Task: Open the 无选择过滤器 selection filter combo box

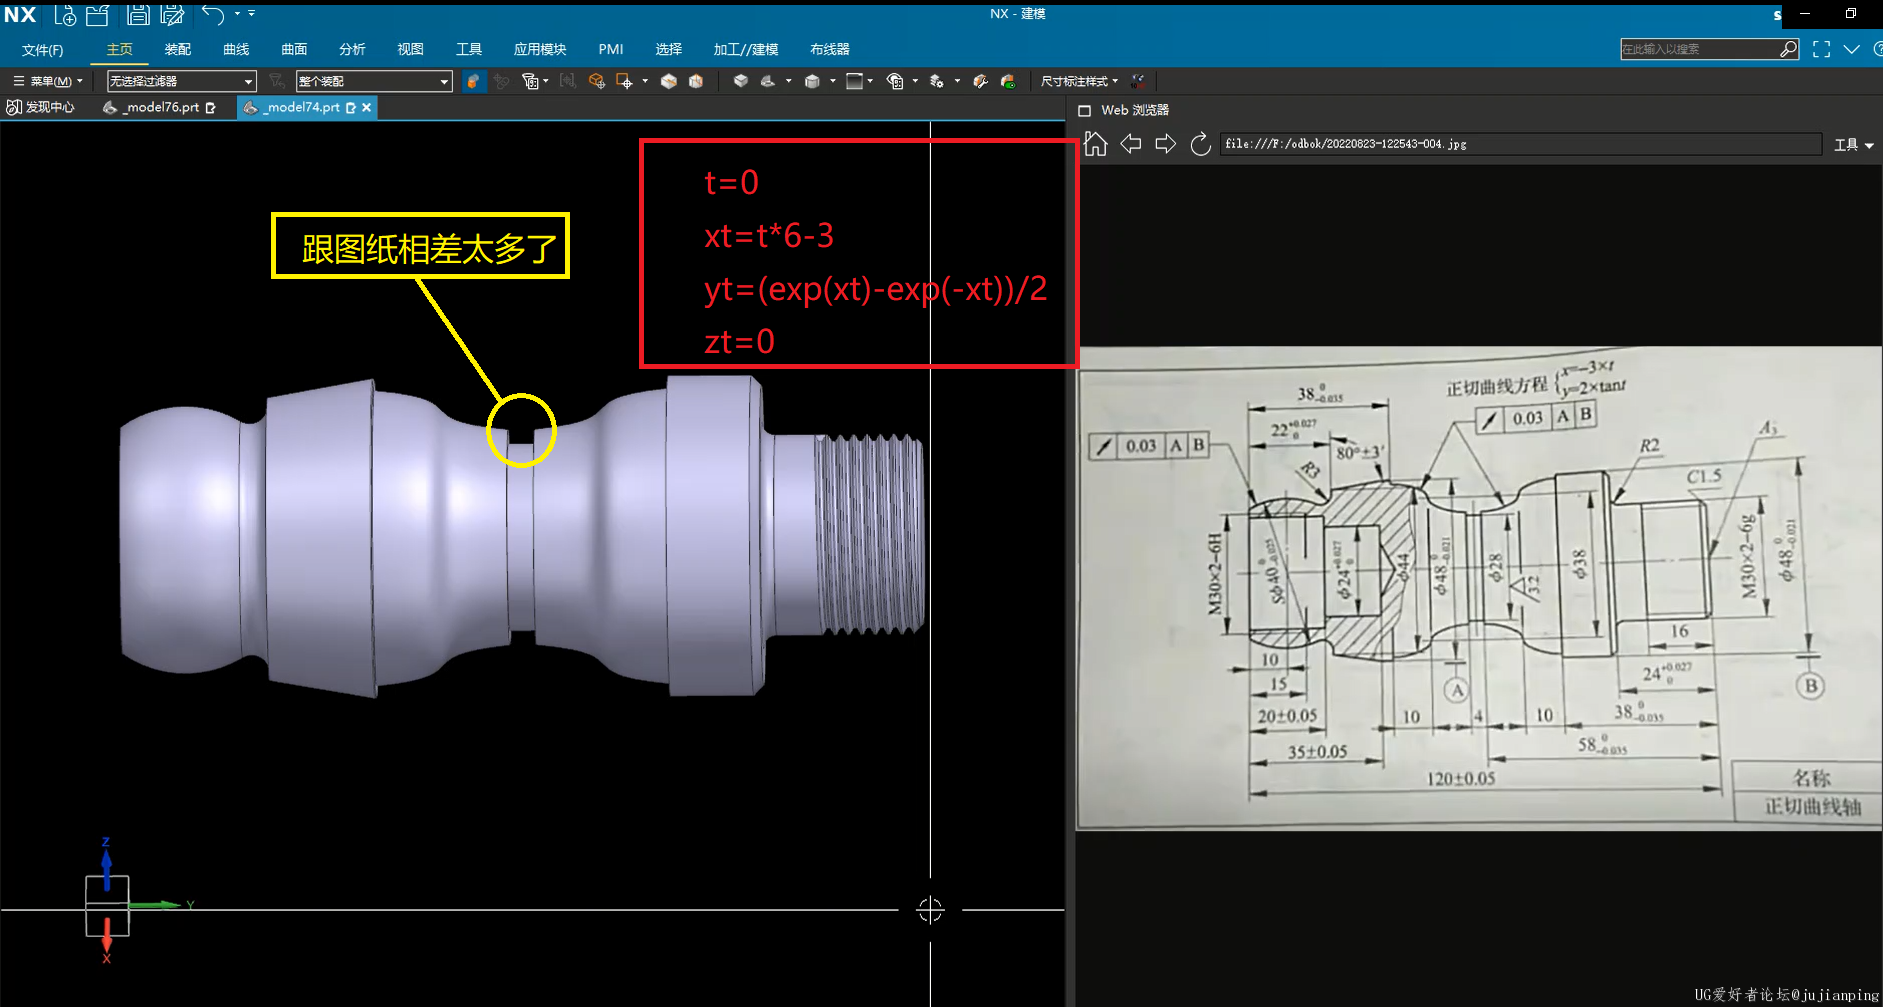Action: pos(182,81)
